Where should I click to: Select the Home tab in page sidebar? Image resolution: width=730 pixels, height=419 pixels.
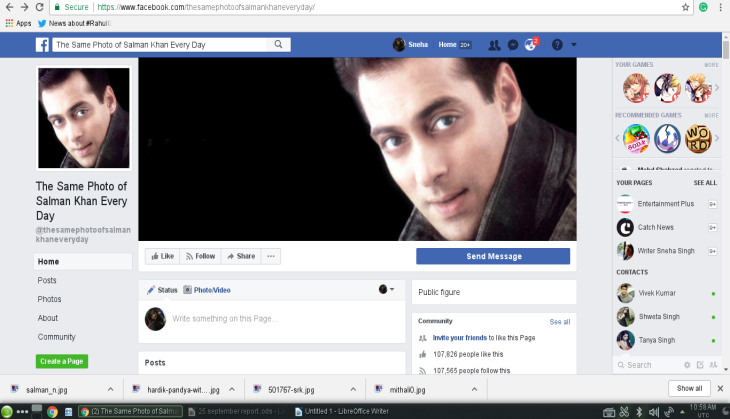point(83,262)
